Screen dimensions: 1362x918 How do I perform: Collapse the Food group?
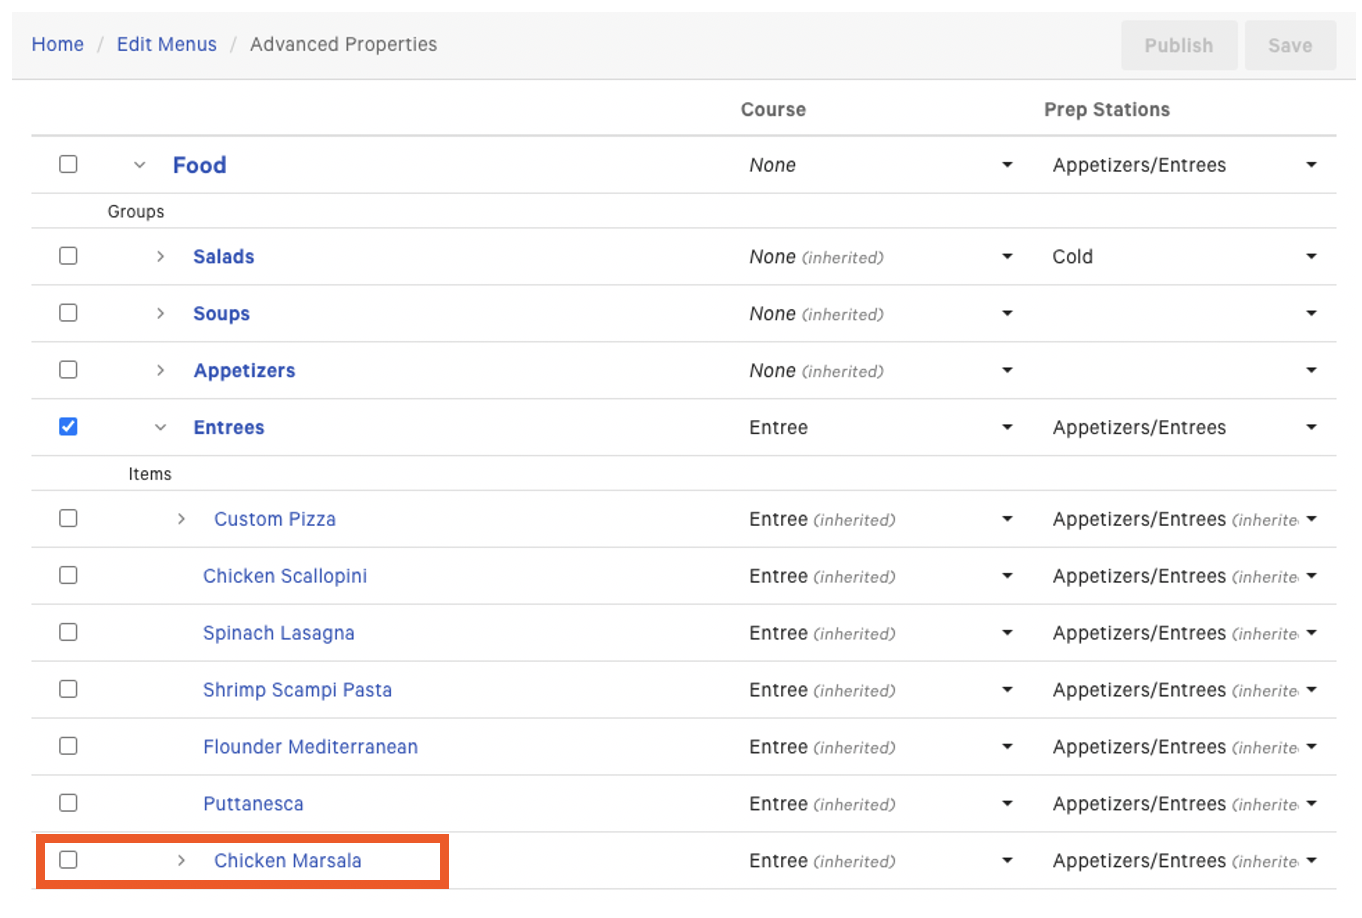[x=139, y=164]
